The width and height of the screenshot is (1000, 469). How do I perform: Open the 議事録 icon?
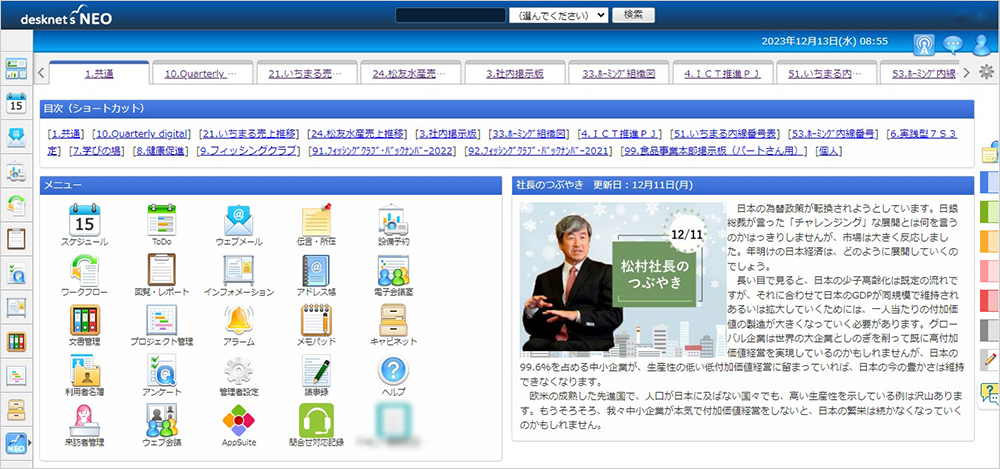click(x=316, y=375)
